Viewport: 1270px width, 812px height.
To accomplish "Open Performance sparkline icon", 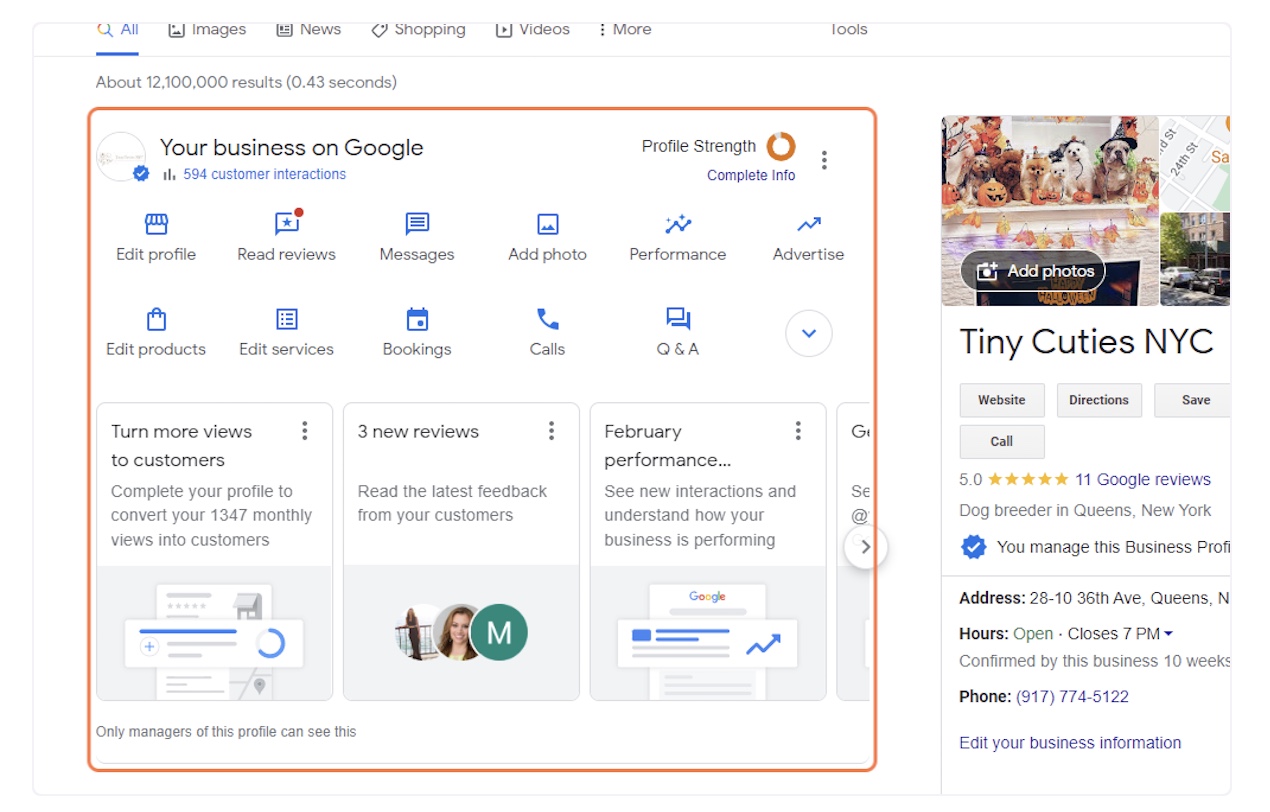I will coord(678,224).
